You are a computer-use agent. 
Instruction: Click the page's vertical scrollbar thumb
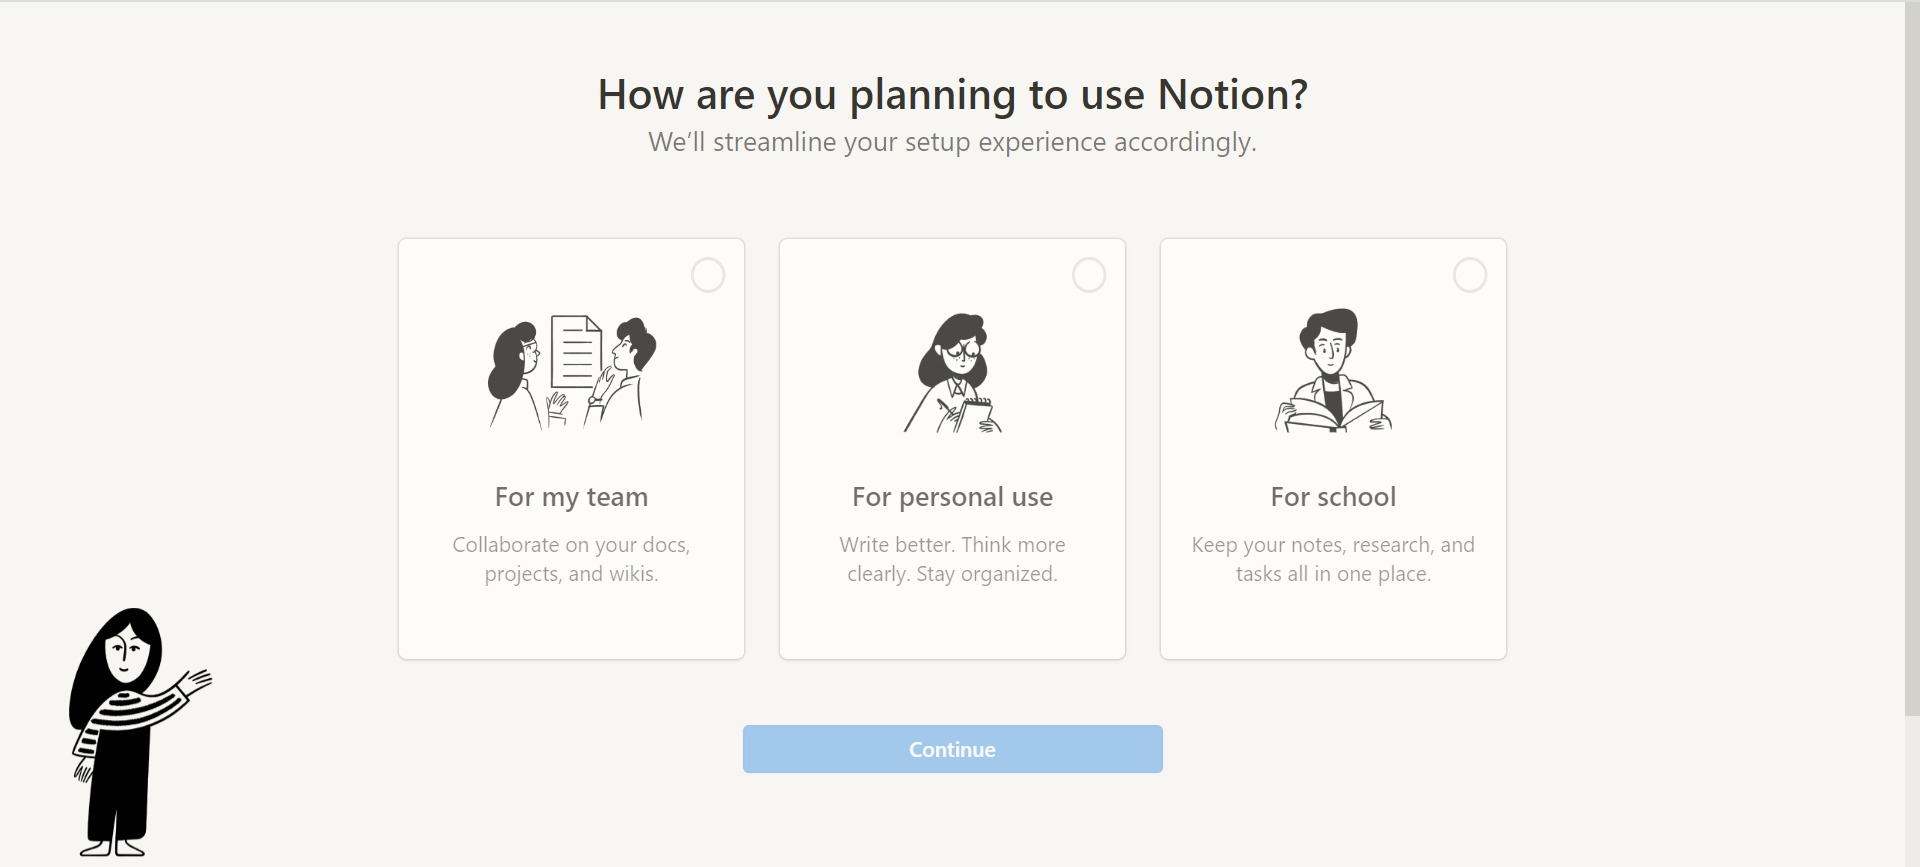pos(1912,360)
